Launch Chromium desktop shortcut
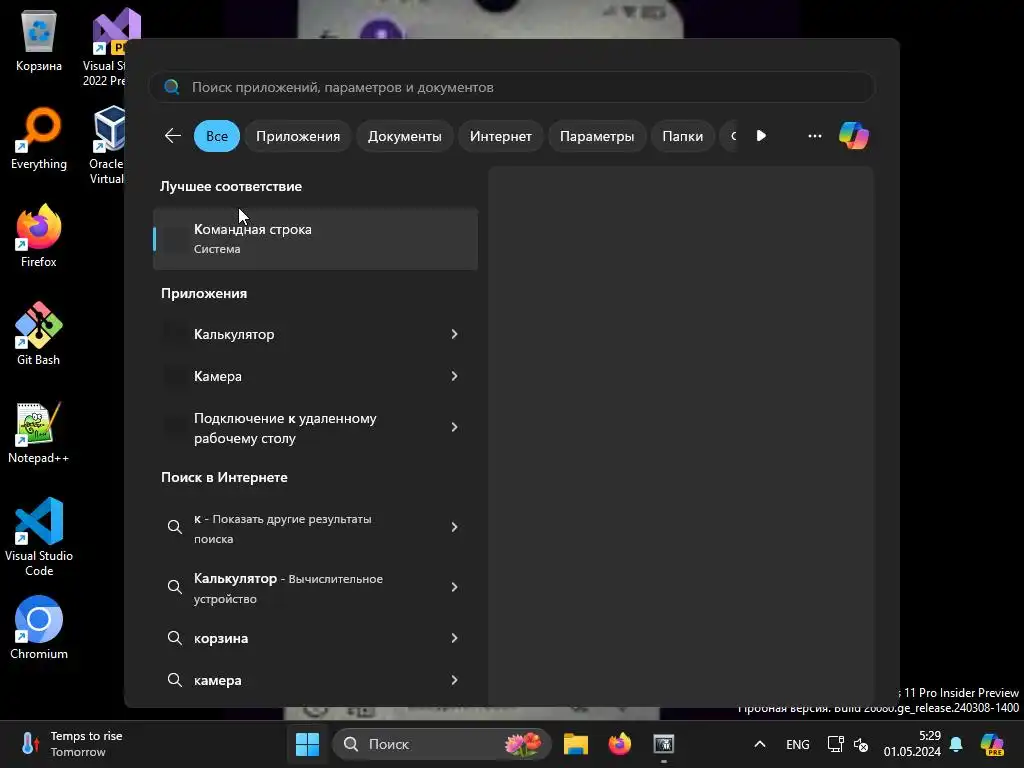Image resolution: width=1024 pixels, height=768 pixels. [39, 628]
